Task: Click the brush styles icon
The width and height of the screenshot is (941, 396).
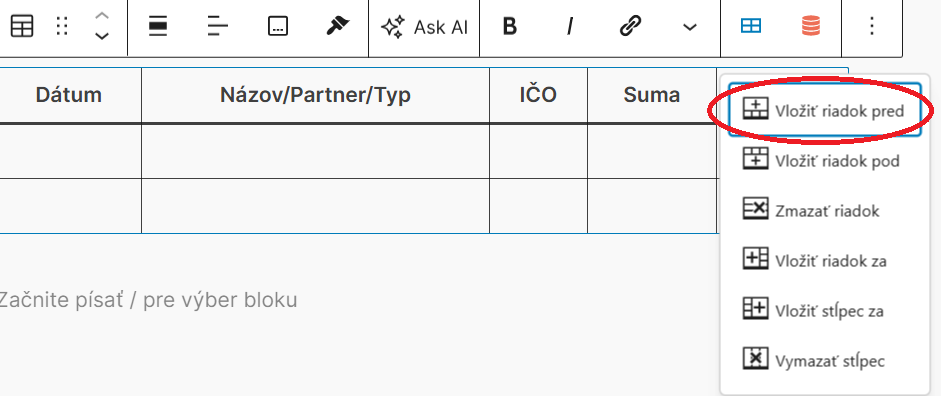Action: click(x=338, y=26)
